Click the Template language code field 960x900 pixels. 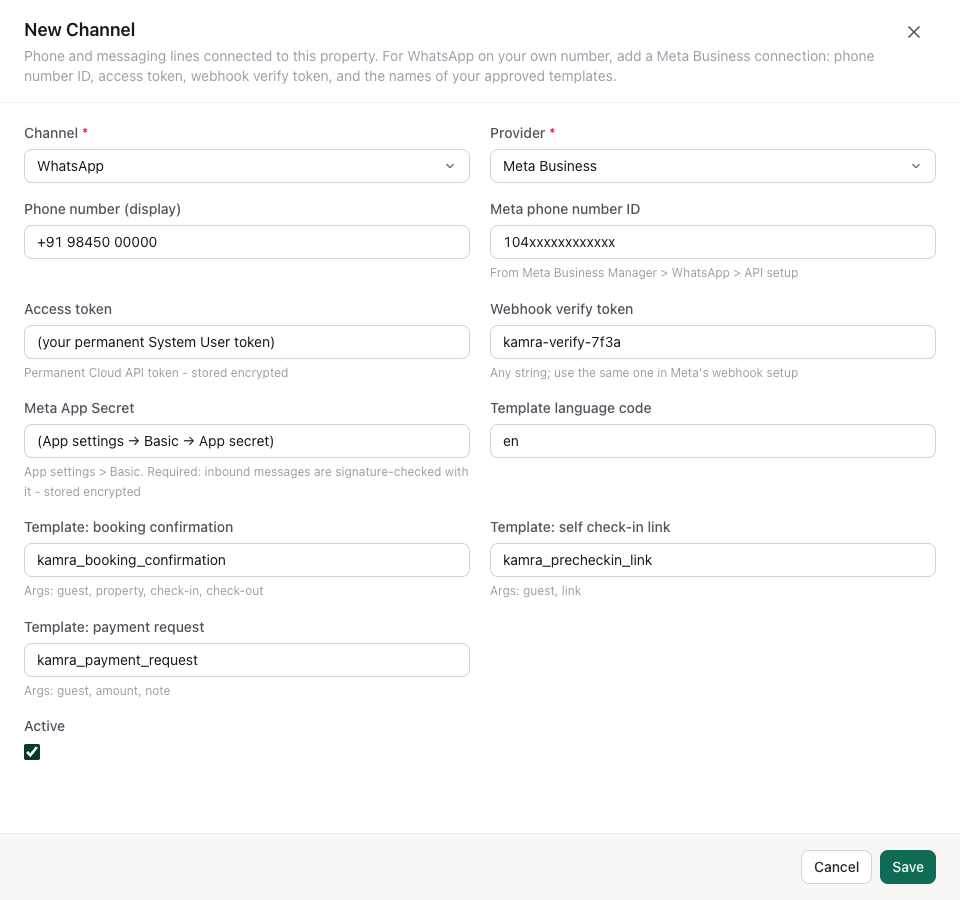pyautogui.click(x=713, y=441)
